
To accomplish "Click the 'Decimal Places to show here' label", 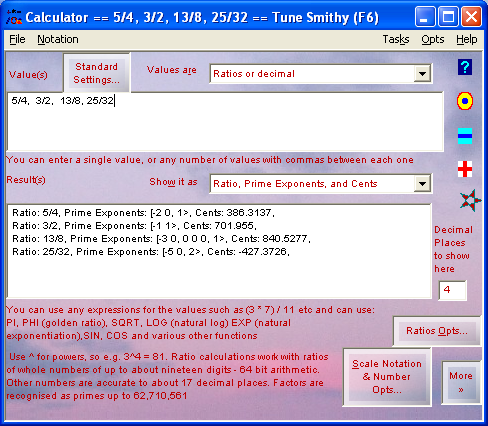I will point(452,249).
